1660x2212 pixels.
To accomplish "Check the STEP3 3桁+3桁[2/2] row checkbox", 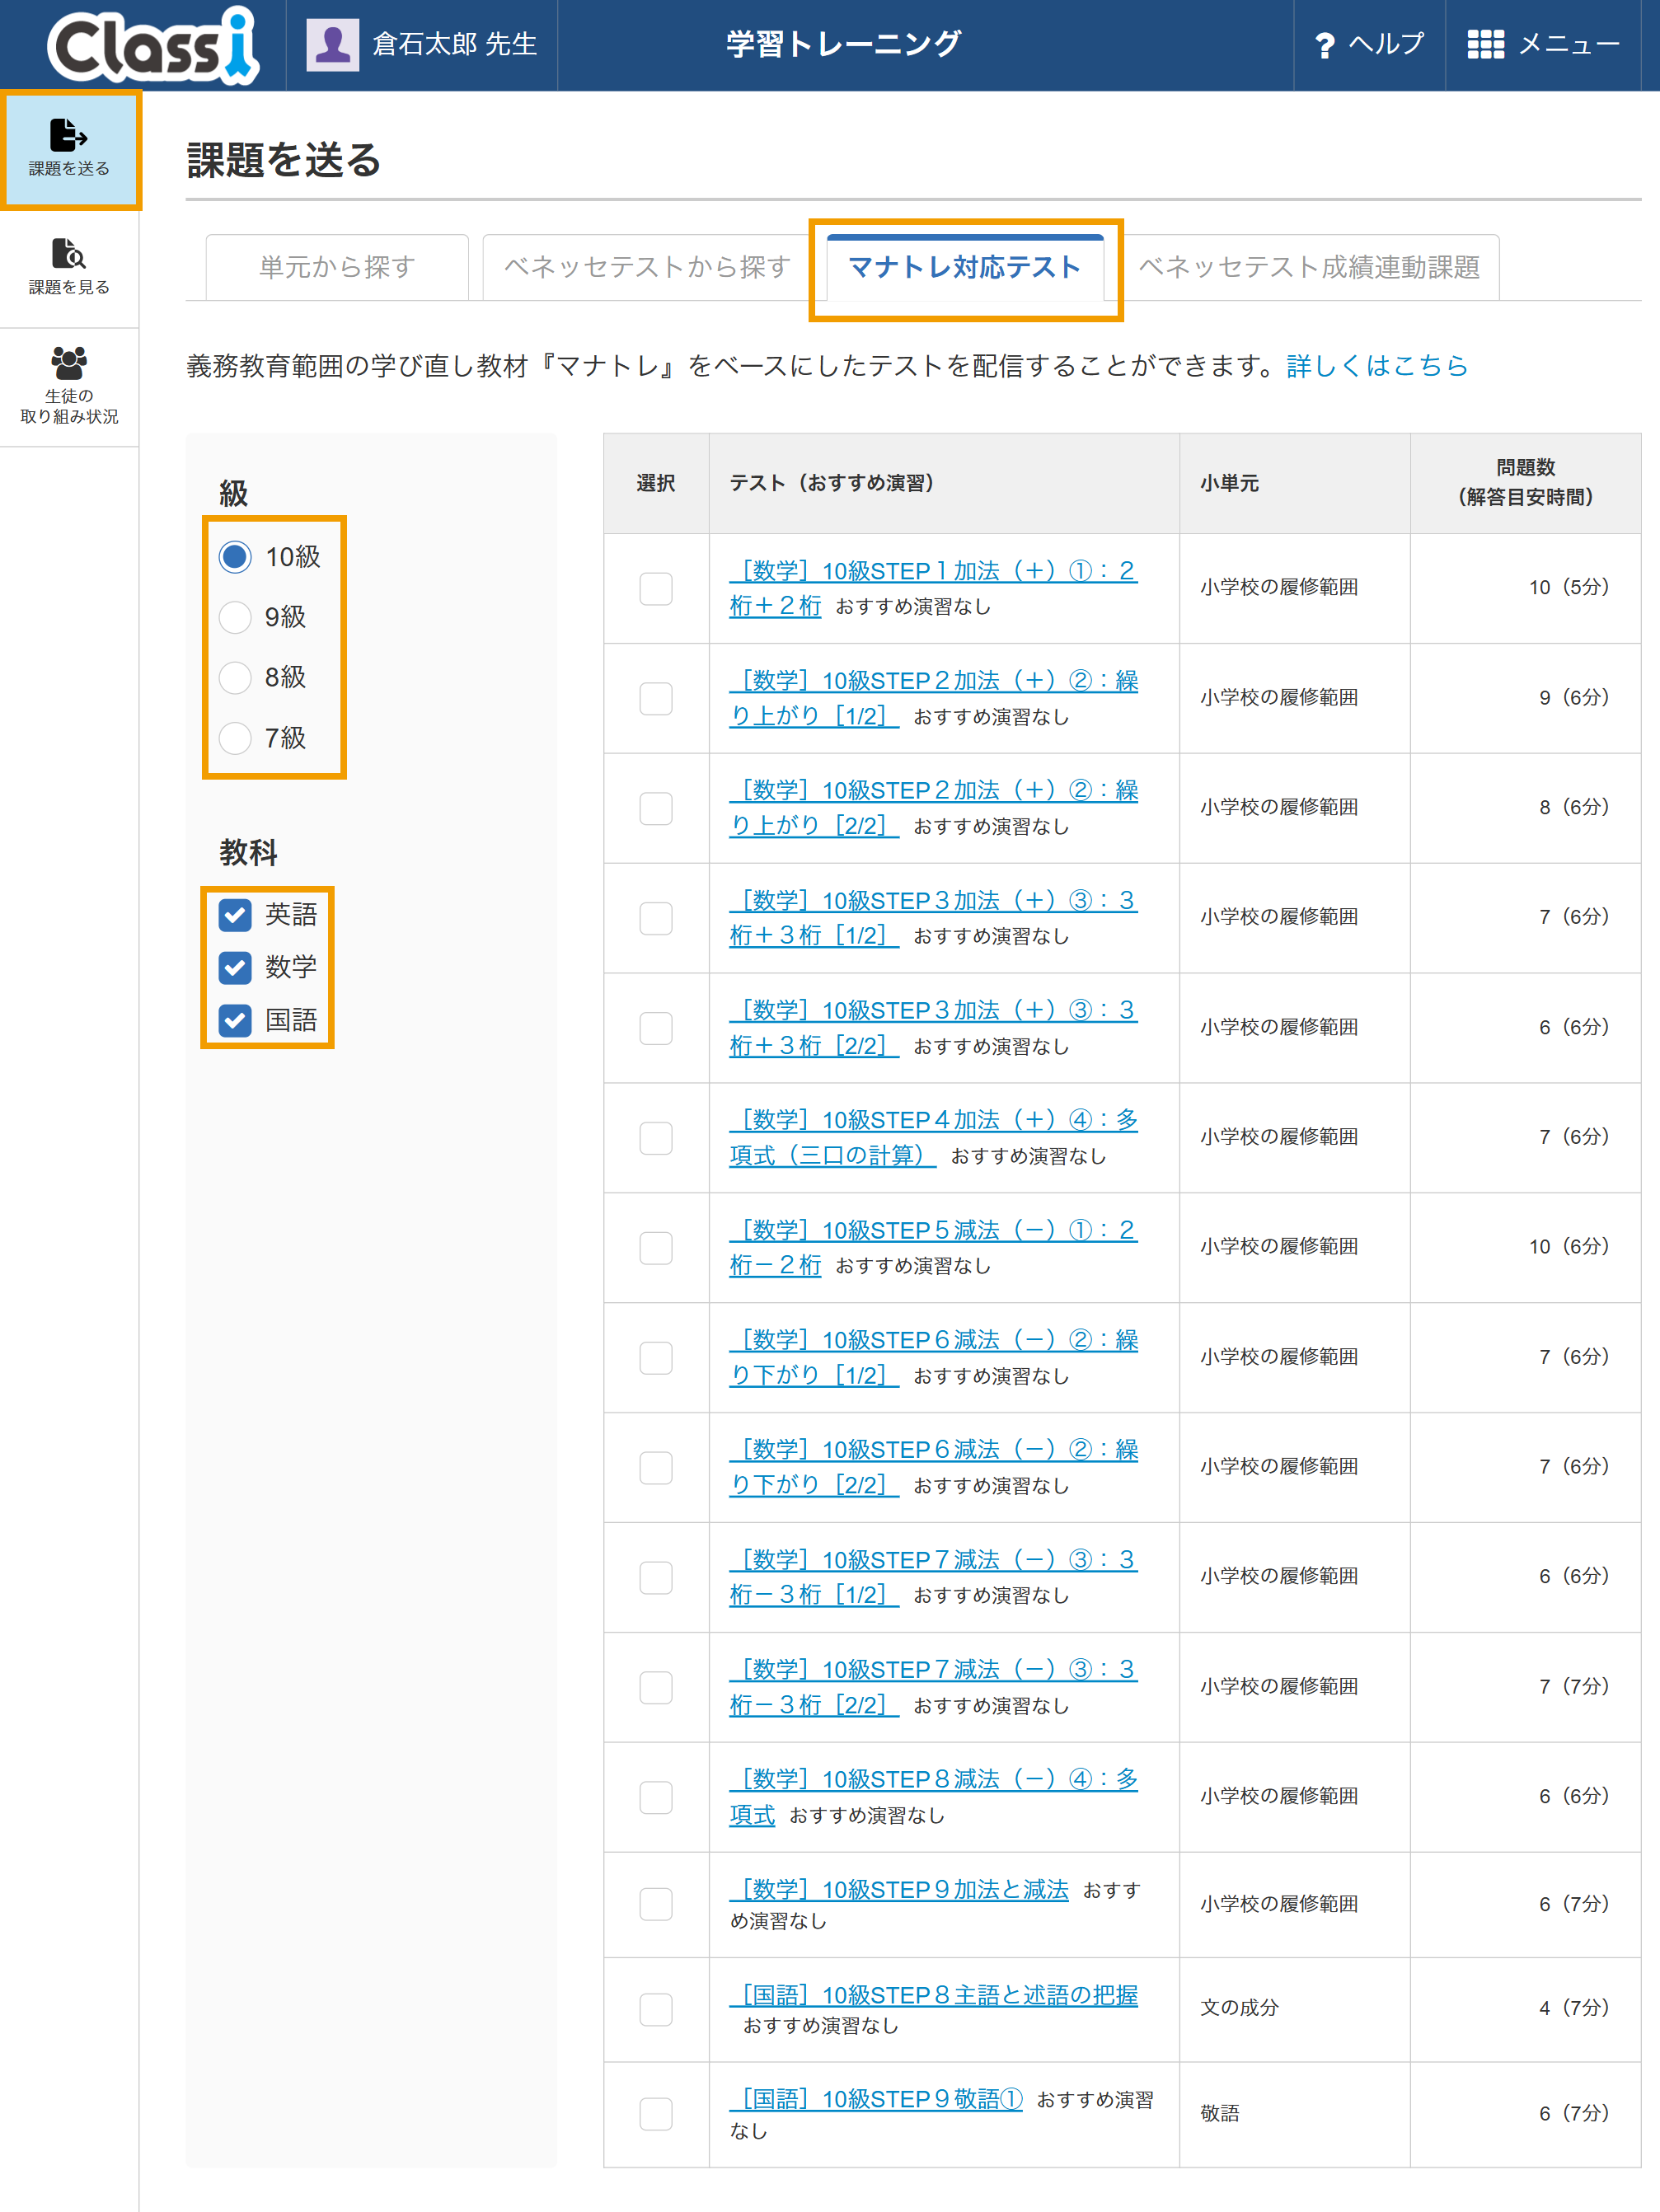I will tap(656, 1028).
